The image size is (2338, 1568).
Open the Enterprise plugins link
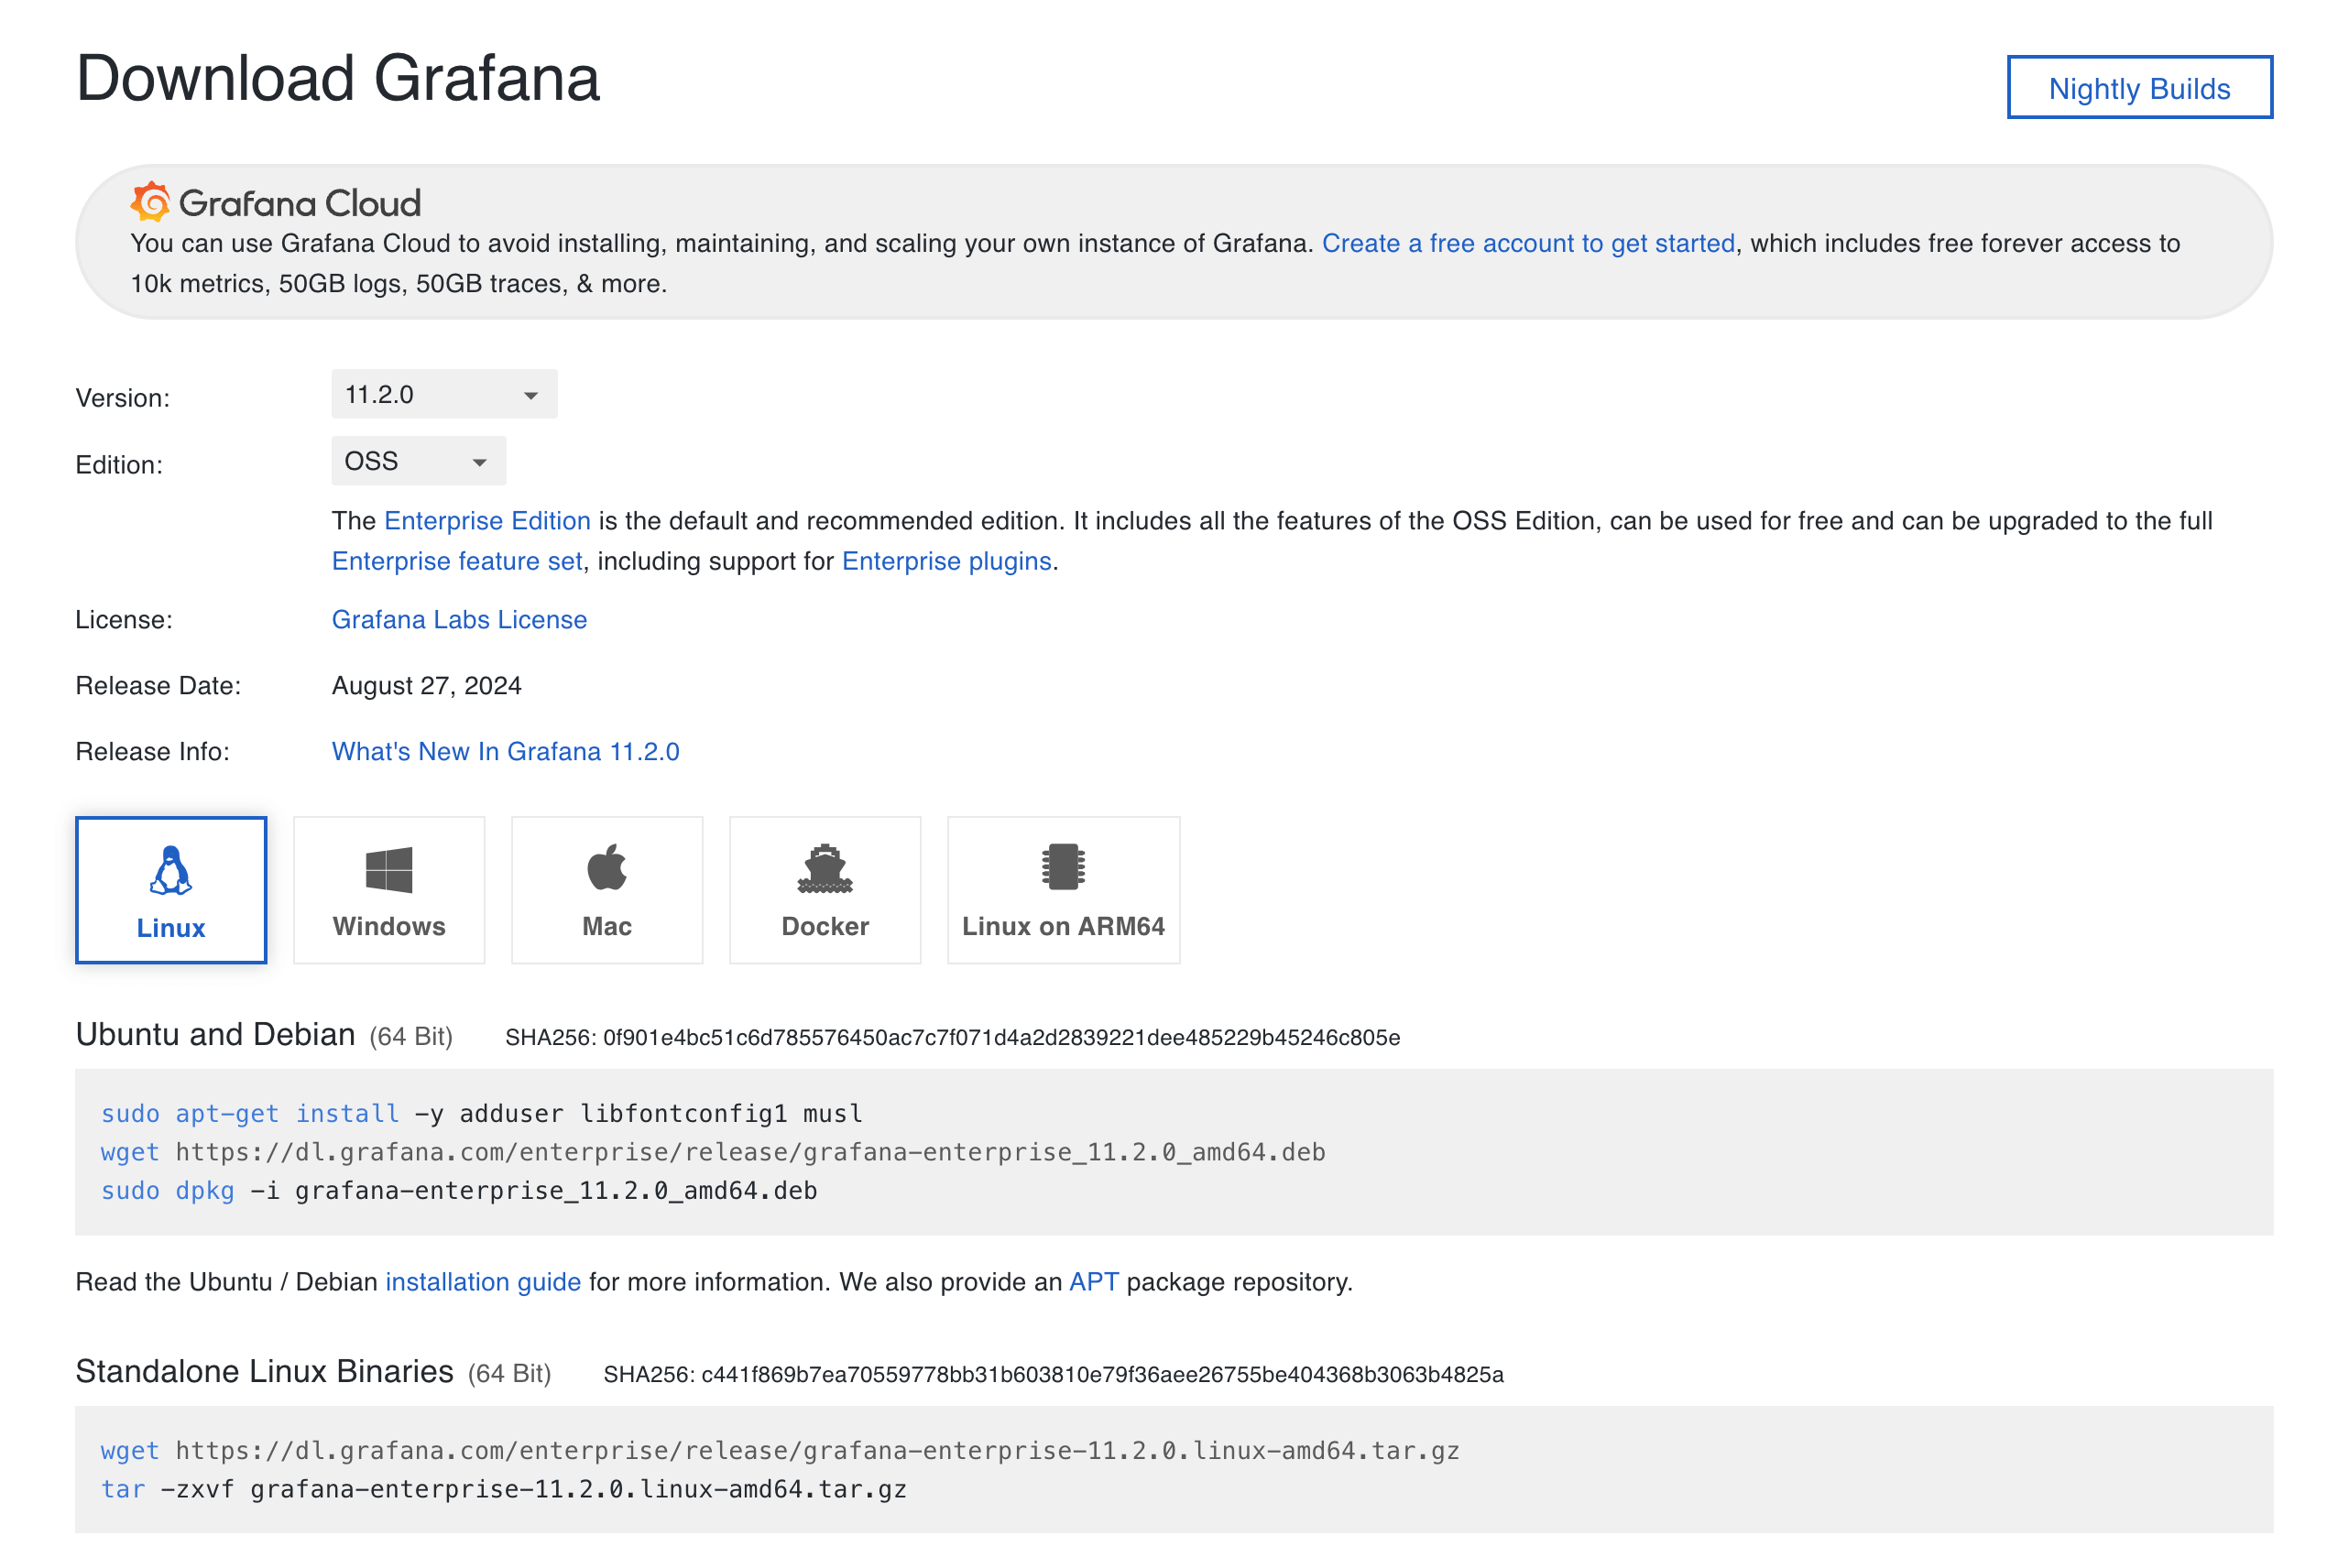coord(946,561)
